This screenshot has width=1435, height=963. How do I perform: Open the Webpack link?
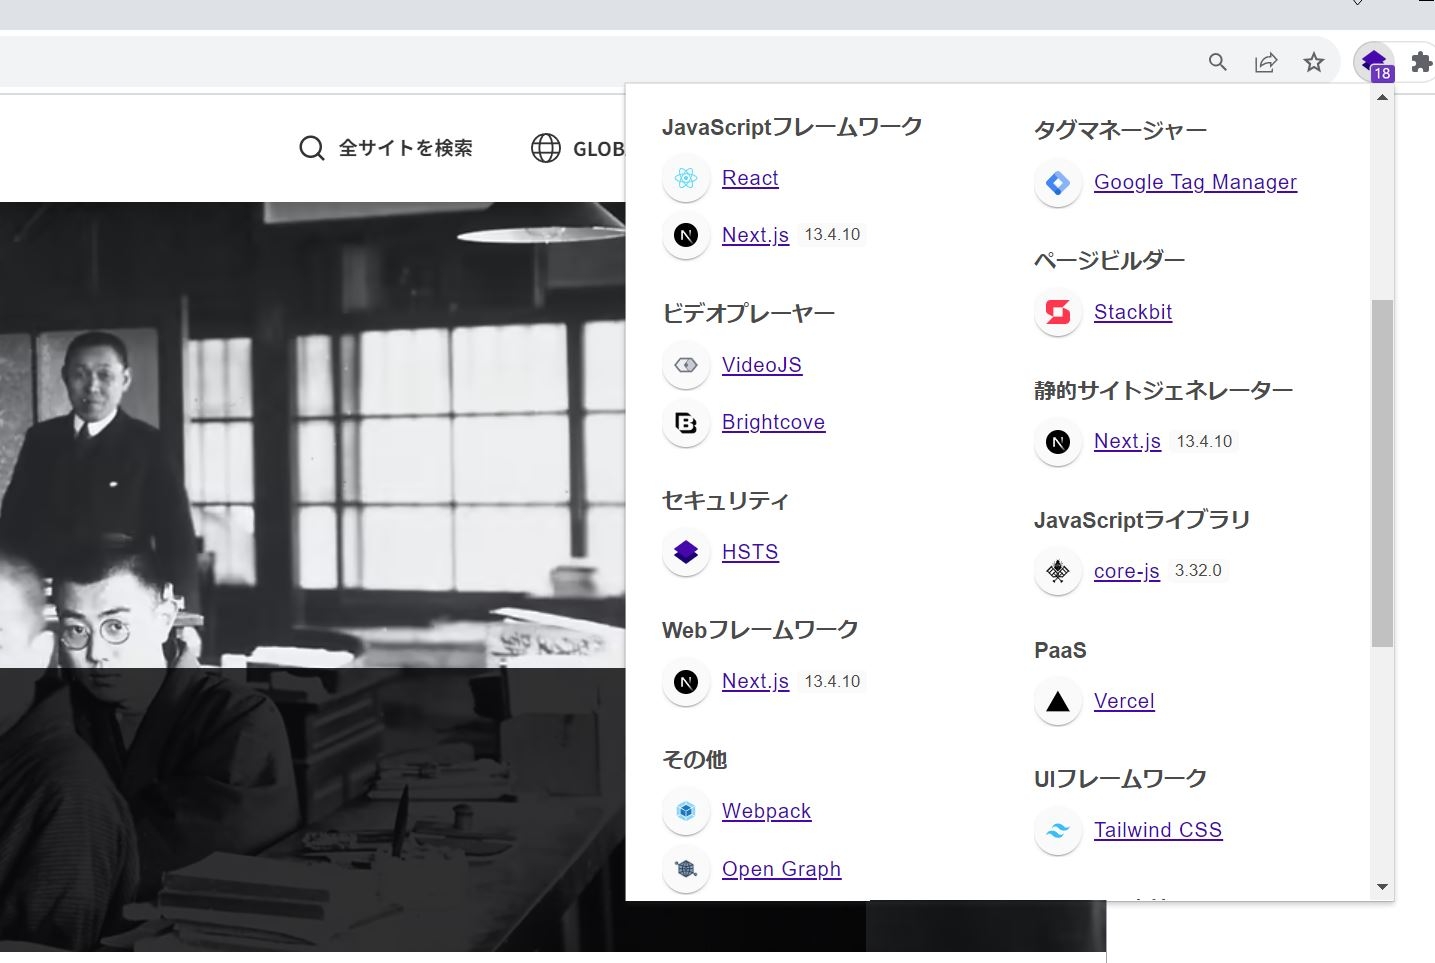(766, 811)
